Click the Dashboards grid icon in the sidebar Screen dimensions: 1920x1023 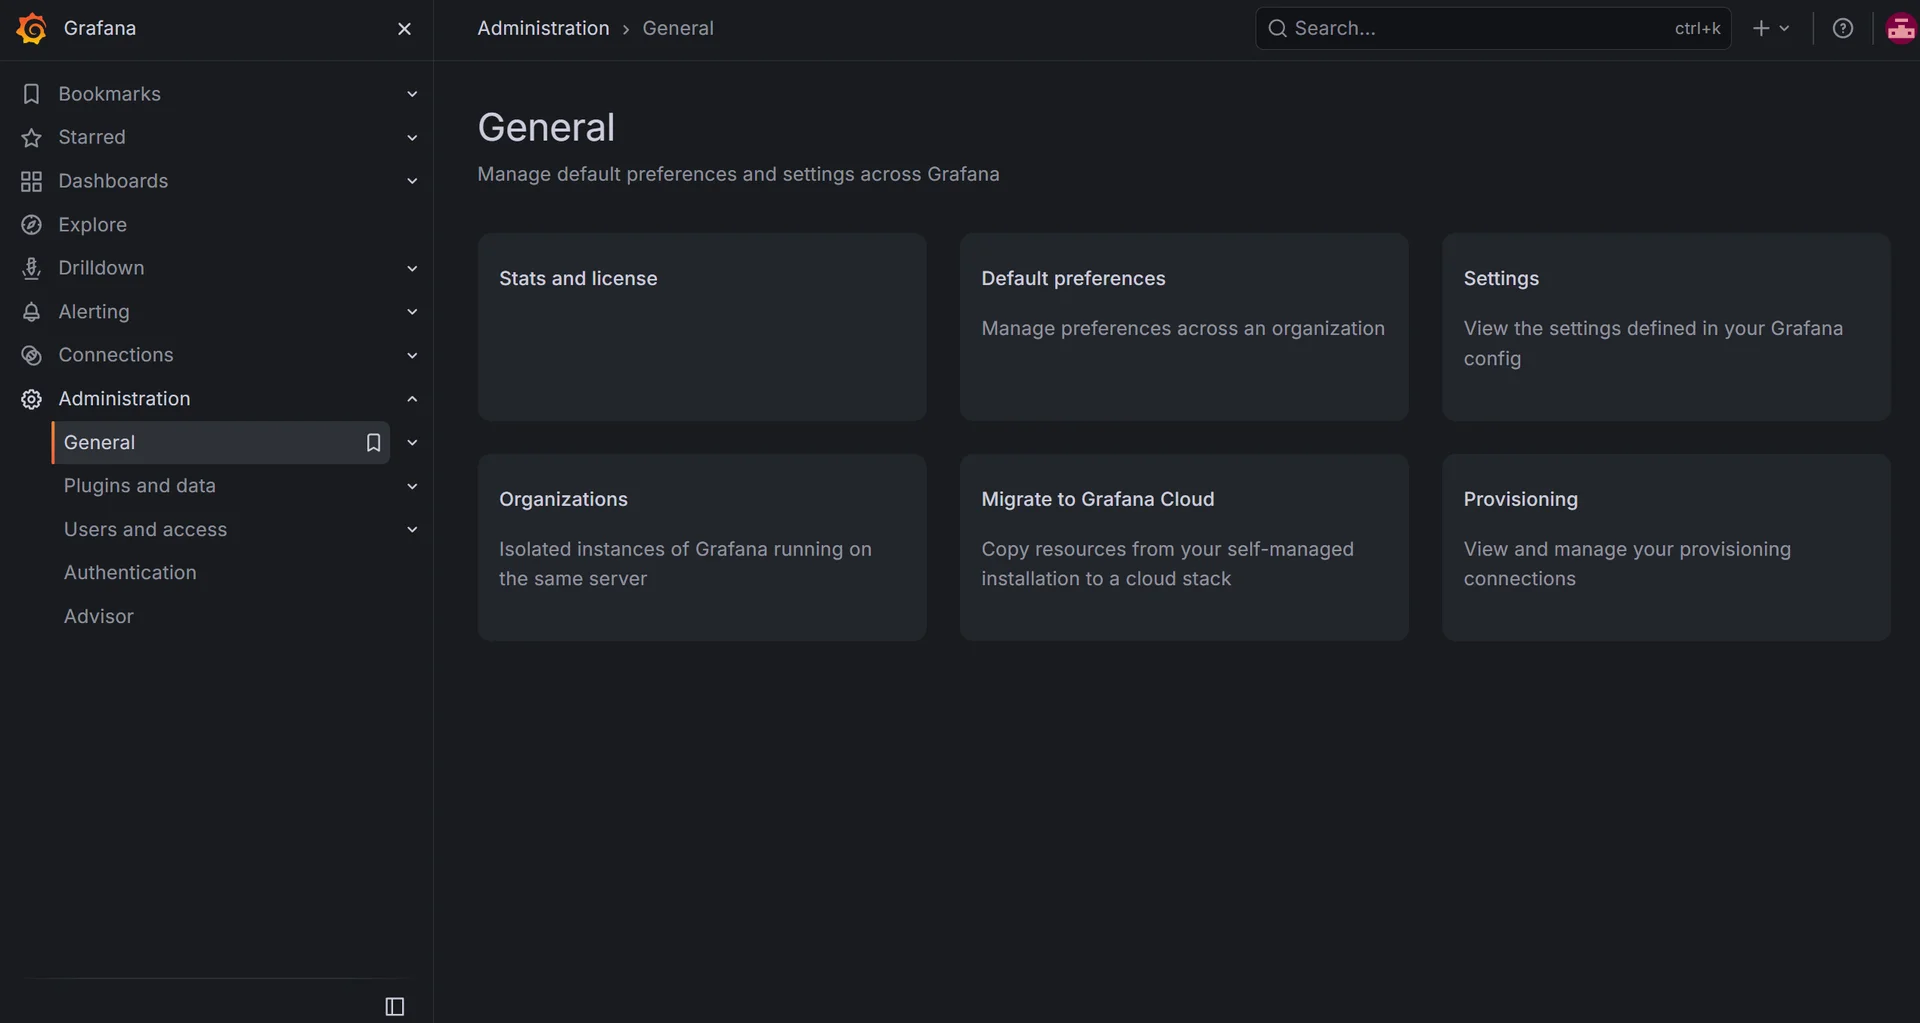coord(31,181)
